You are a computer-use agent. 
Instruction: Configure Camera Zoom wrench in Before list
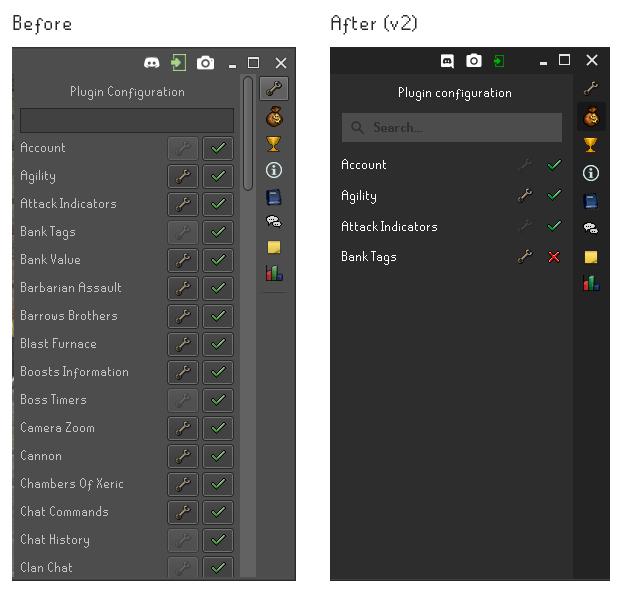[x=183, y=428]
